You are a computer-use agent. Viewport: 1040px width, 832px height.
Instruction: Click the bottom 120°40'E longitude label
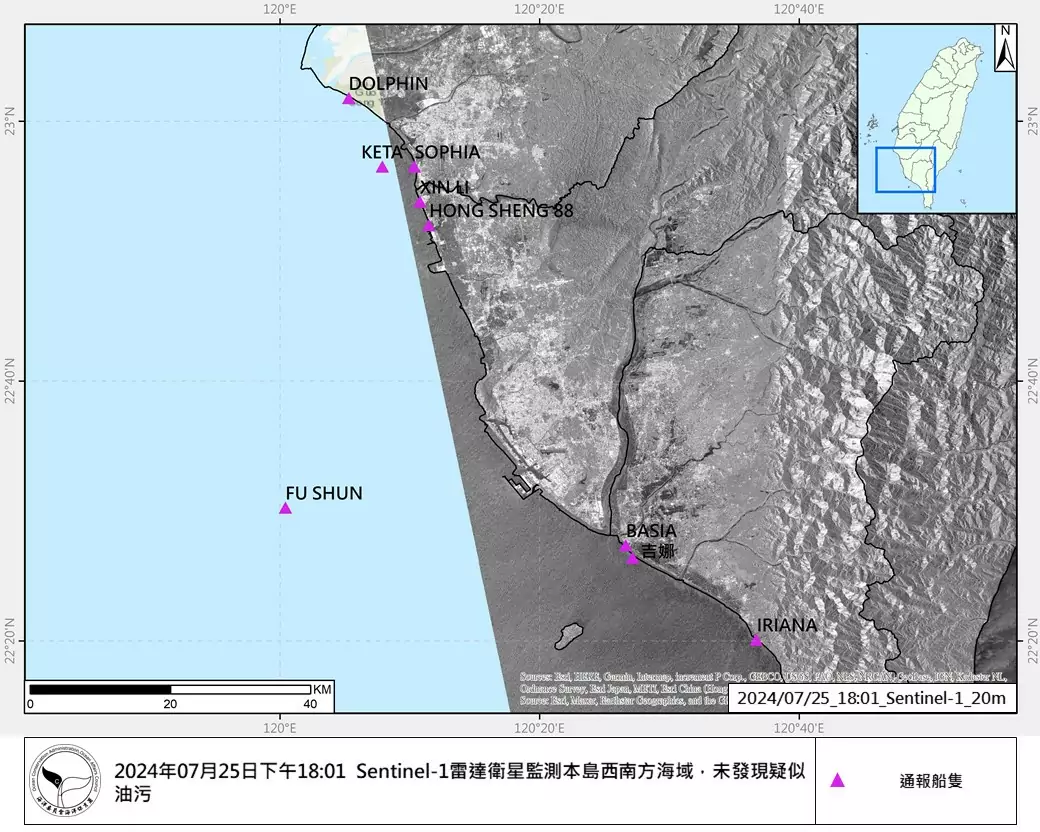tap(799, 728)
